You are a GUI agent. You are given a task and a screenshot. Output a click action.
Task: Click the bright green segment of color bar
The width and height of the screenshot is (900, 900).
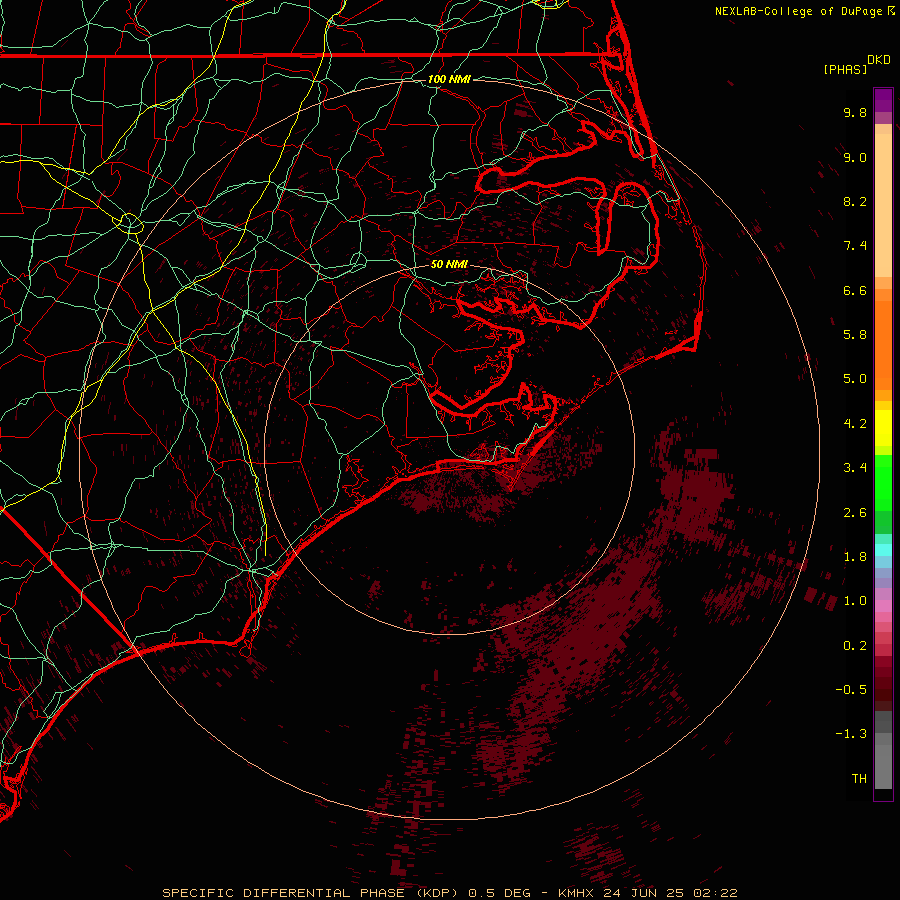[x=883, y=483]
